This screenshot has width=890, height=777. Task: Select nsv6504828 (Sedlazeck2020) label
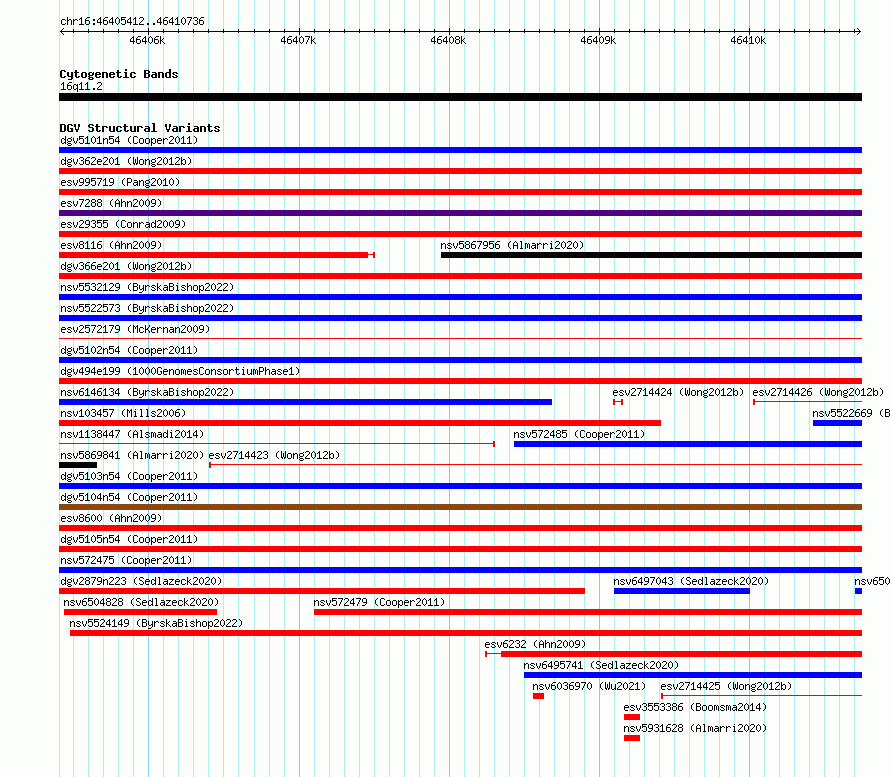tap(141, 602)
